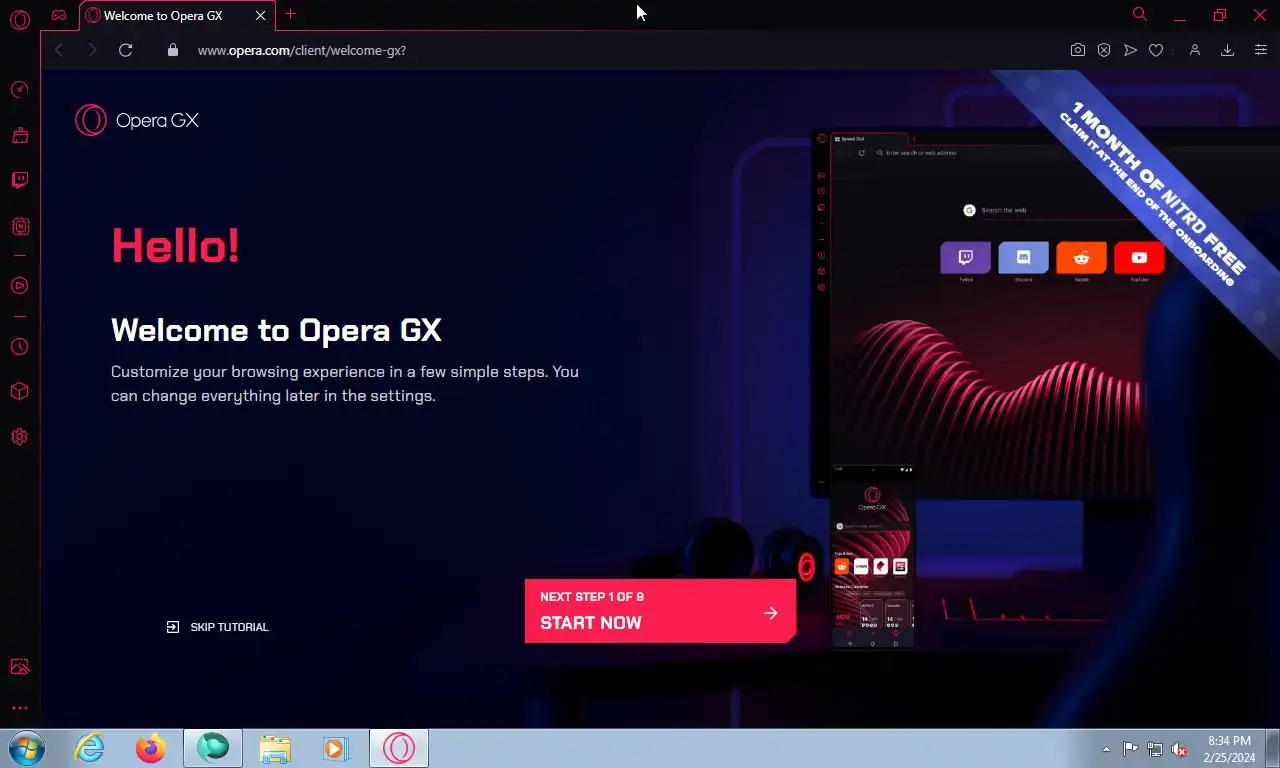This screenshot has width=1280, height=768.
Task: View site security padlock info
Action: [172, 50]
